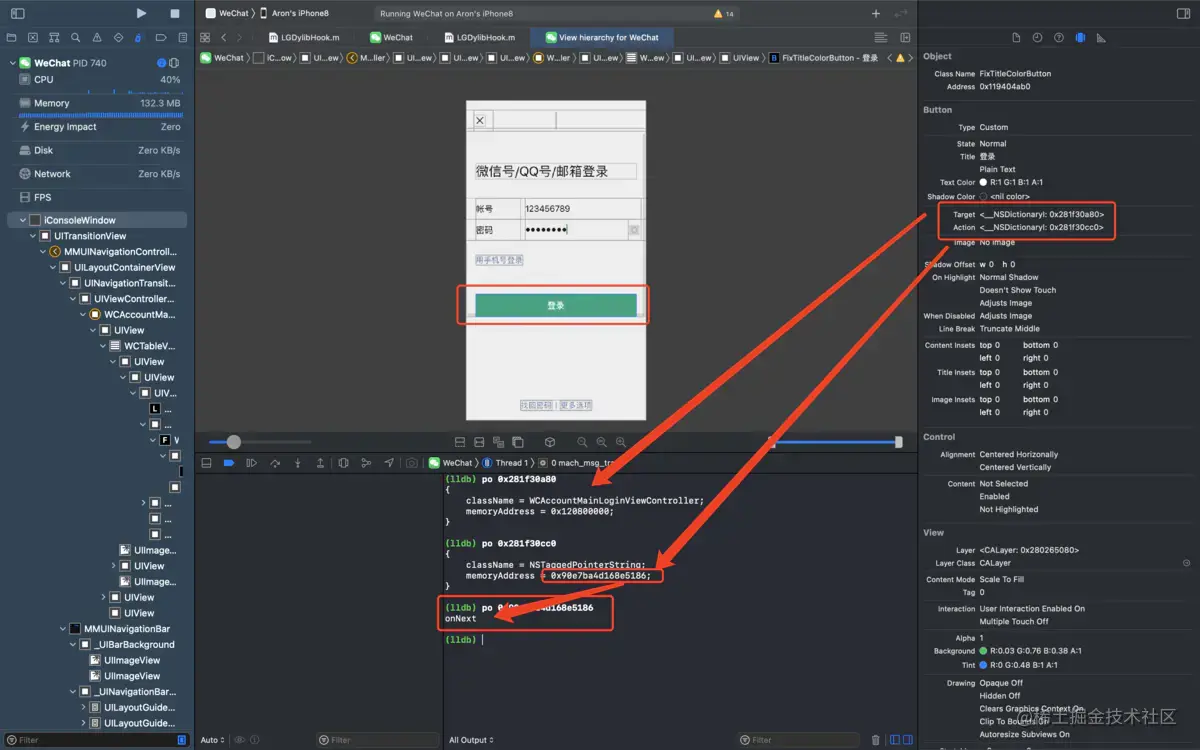1200x750 pixels.
Task: Click Step Over in the debug bar
Action: click(274, 463)
